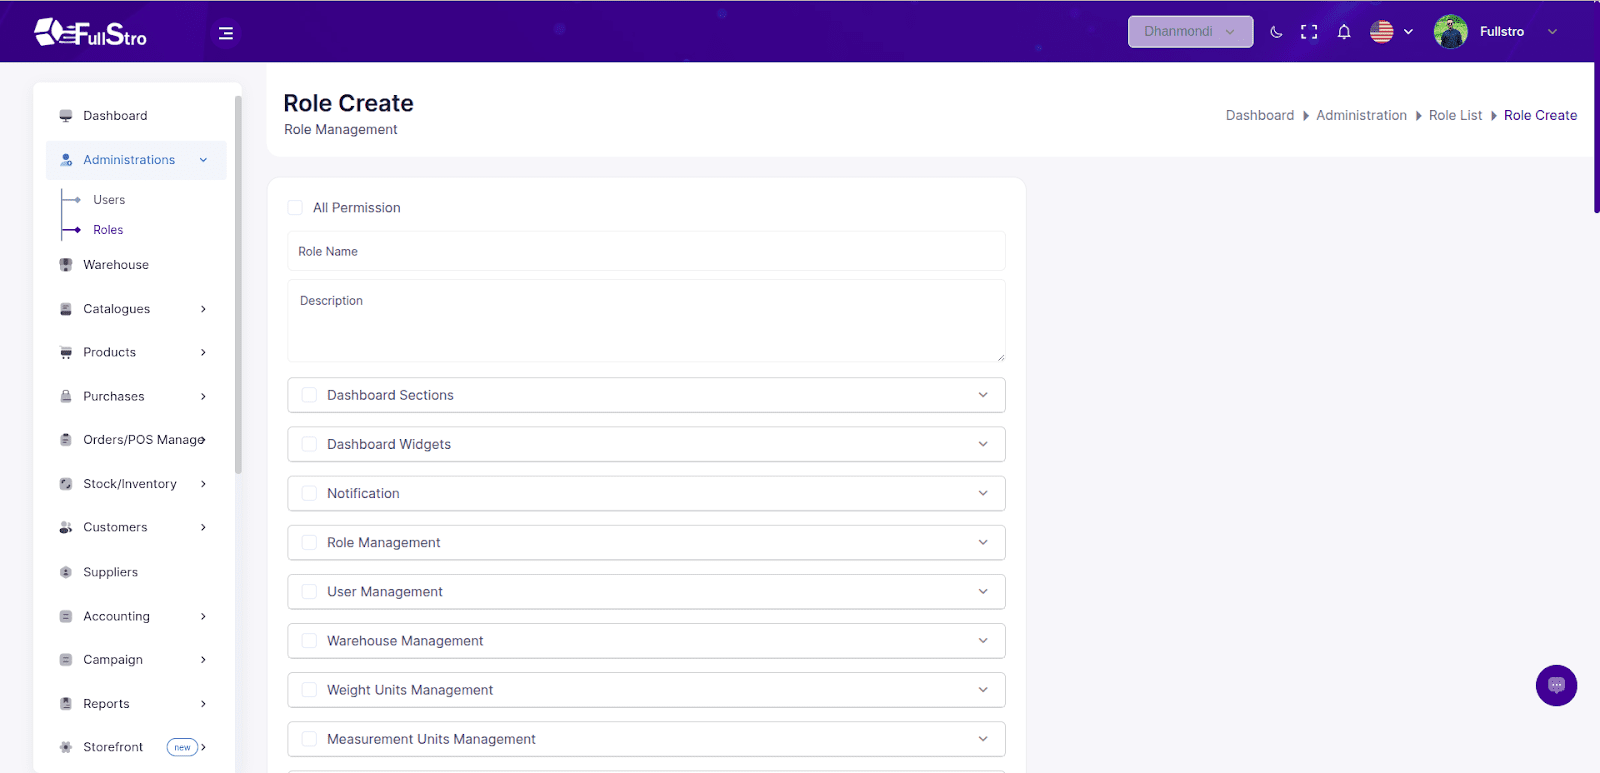Expand Measurement Units Management chevron
This screenshot has width=1600, height=773.
[983, 738]
